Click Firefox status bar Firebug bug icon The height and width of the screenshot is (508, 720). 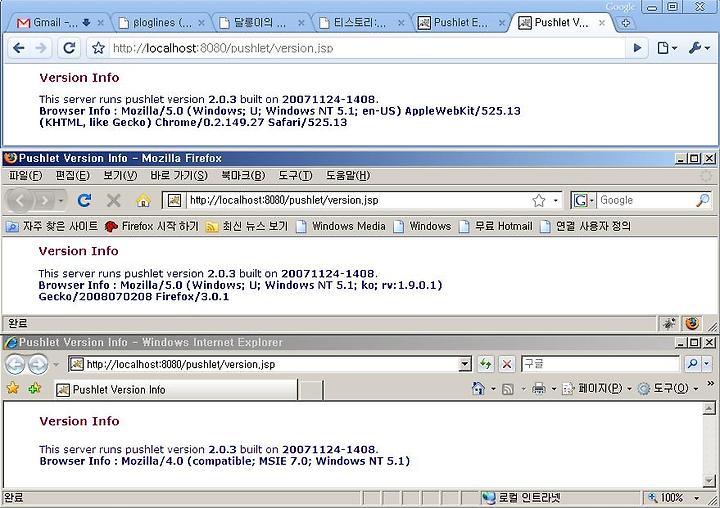coord(669,323)
